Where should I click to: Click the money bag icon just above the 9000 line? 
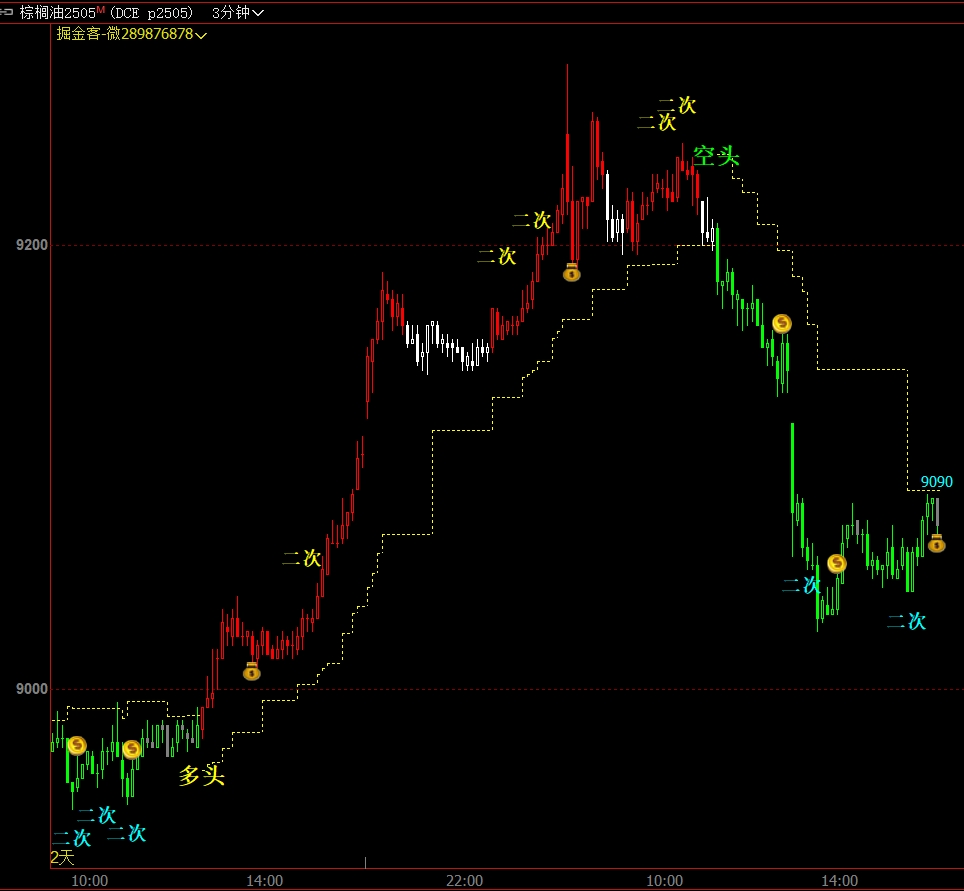pos(251,671)
